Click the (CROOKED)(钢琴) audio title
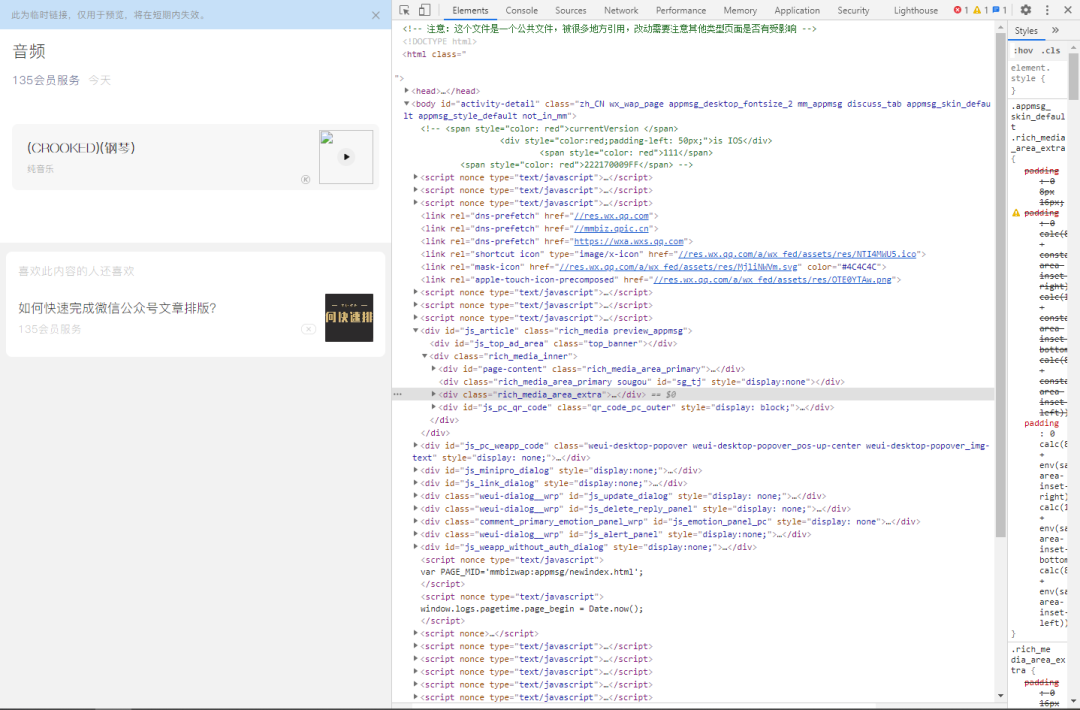The width and height of the screenshot is (1080, 710). point(81,148)
